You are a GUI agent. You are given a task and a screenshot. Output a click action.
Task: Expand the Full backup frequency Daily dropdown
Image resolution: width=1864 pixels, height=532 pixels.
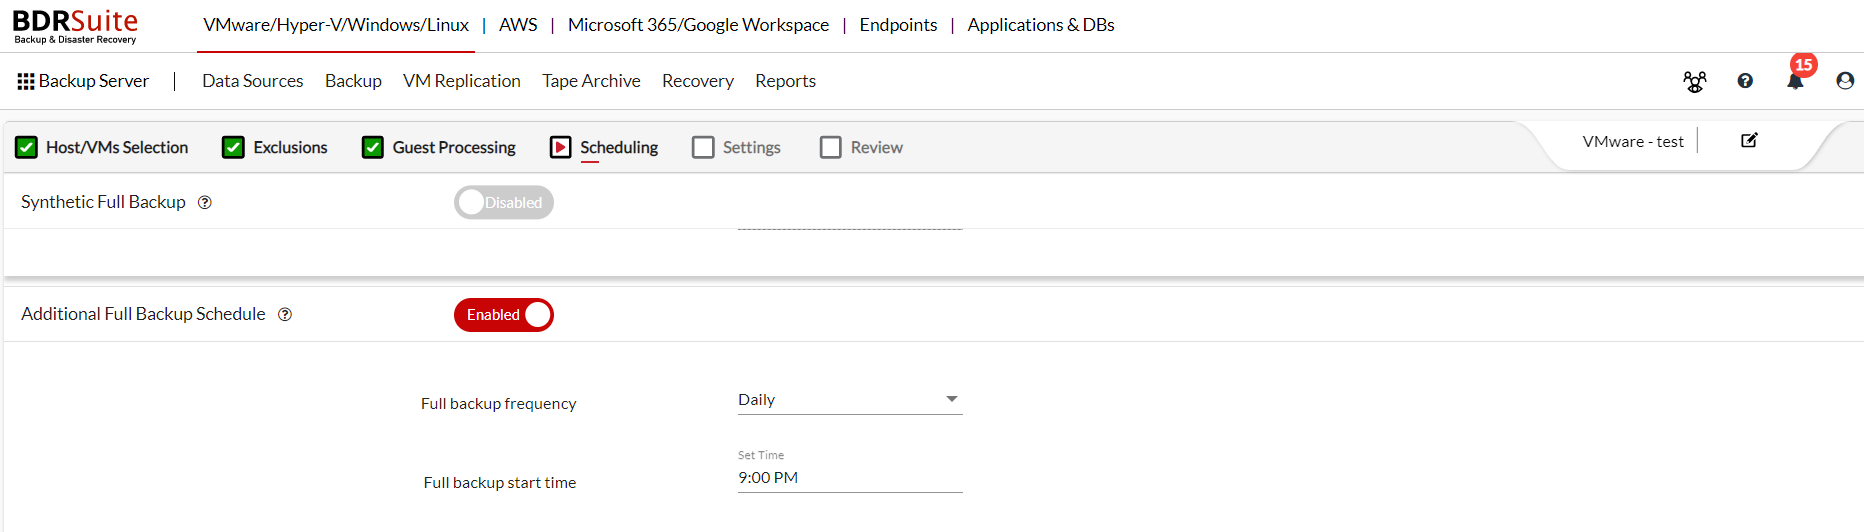[850, 400]
